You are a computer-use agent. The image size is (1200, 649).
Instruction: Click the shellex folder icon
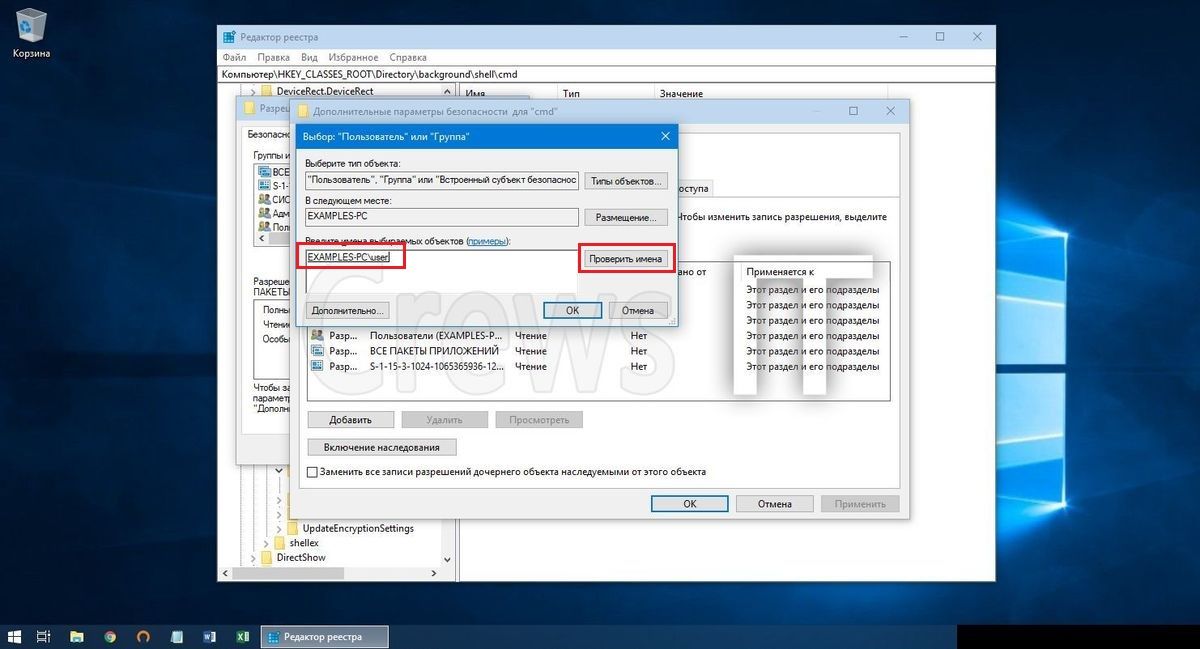pyautogui.click(x=280, y=543)
